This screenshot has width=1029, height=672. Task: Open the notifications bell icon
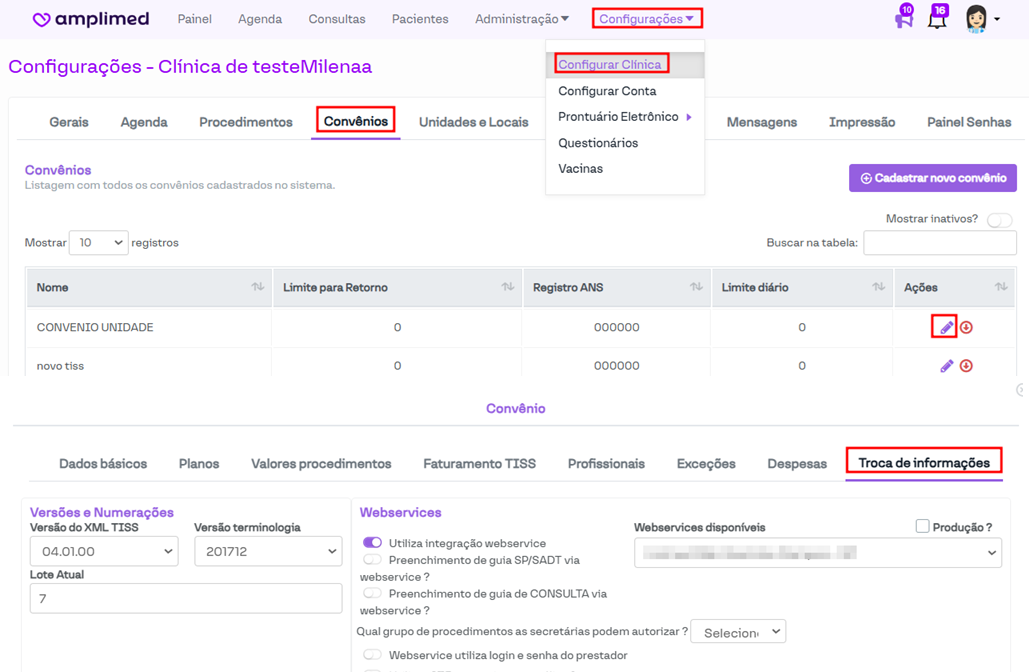click(x=937, y=19)
